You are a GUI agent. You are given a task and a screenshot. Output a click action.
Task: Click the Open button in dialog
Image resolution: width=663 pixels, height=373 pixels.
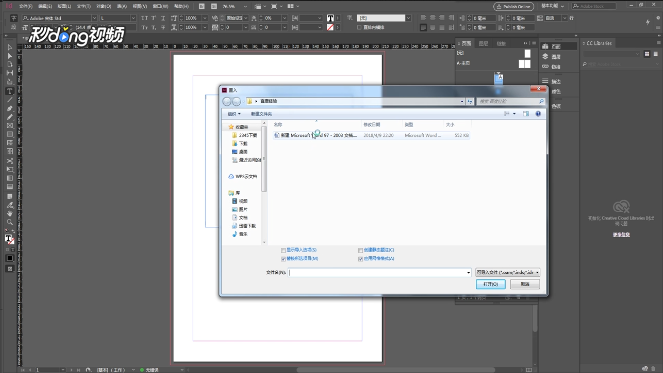(490, 284)
